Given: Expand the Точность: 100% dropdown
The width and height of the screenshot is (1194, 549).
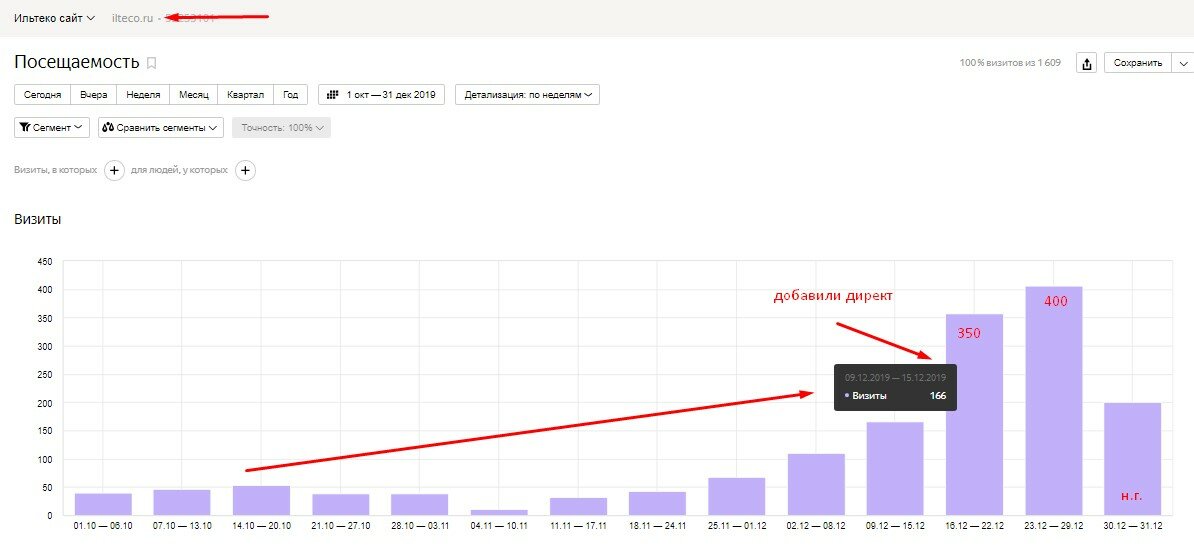Looking at the screenshot, I should pos(282,128).
